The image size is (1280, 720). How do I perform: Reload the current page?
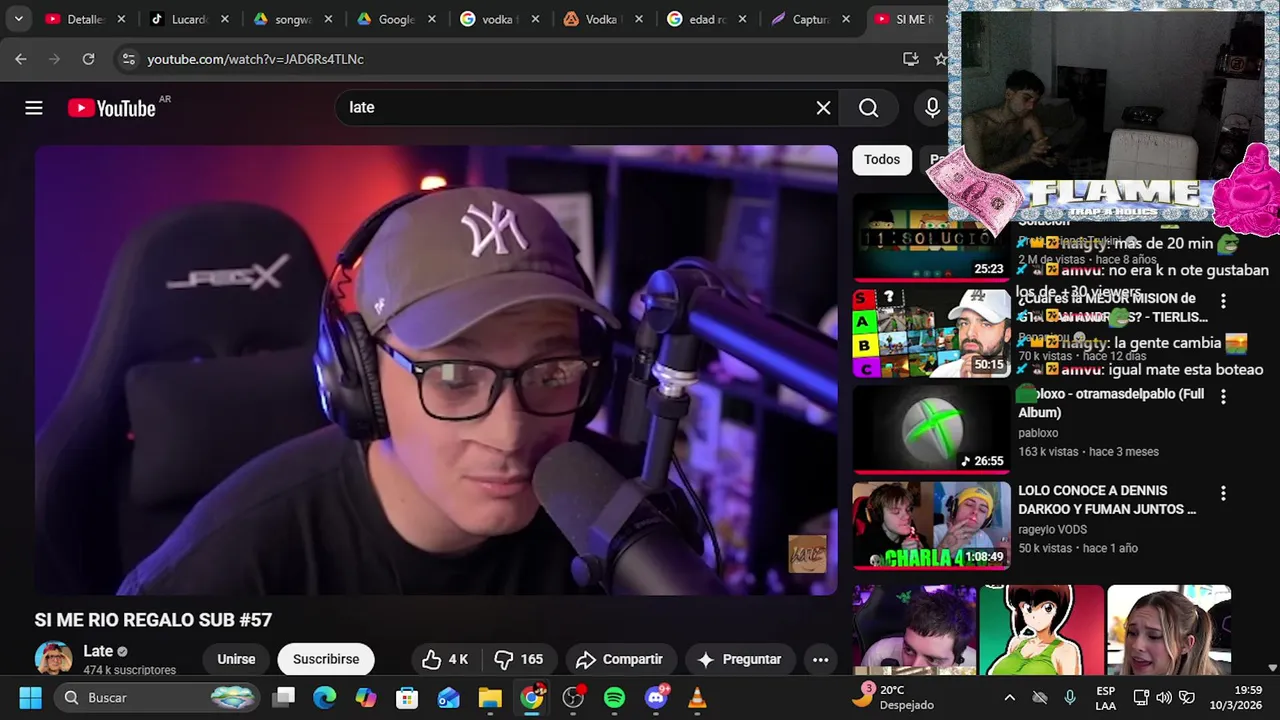pyautogui.click(x=88, y=59)
